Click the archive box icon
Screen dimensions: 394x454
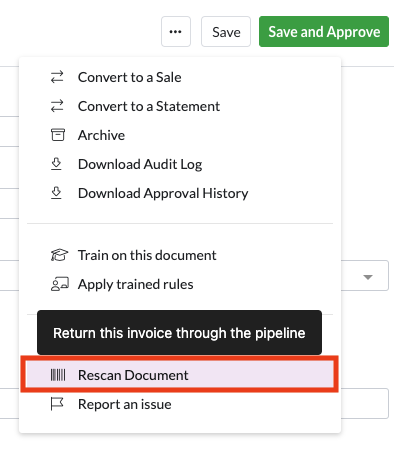click(58, 135)
